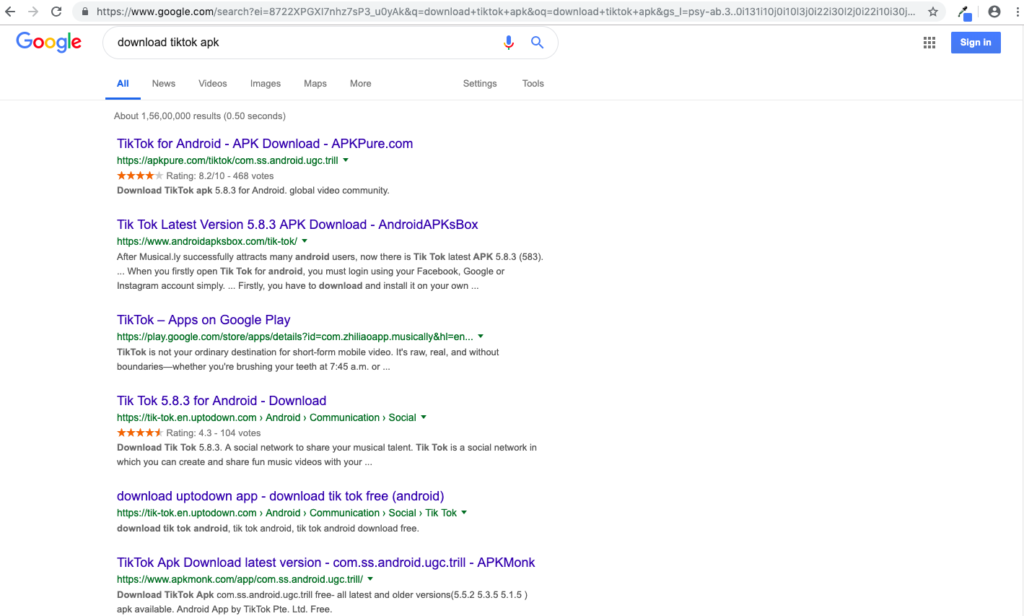Click the https://apkpure.com/tiktok/com.ss.android.ugc.trill URL text

click(227, 161)
